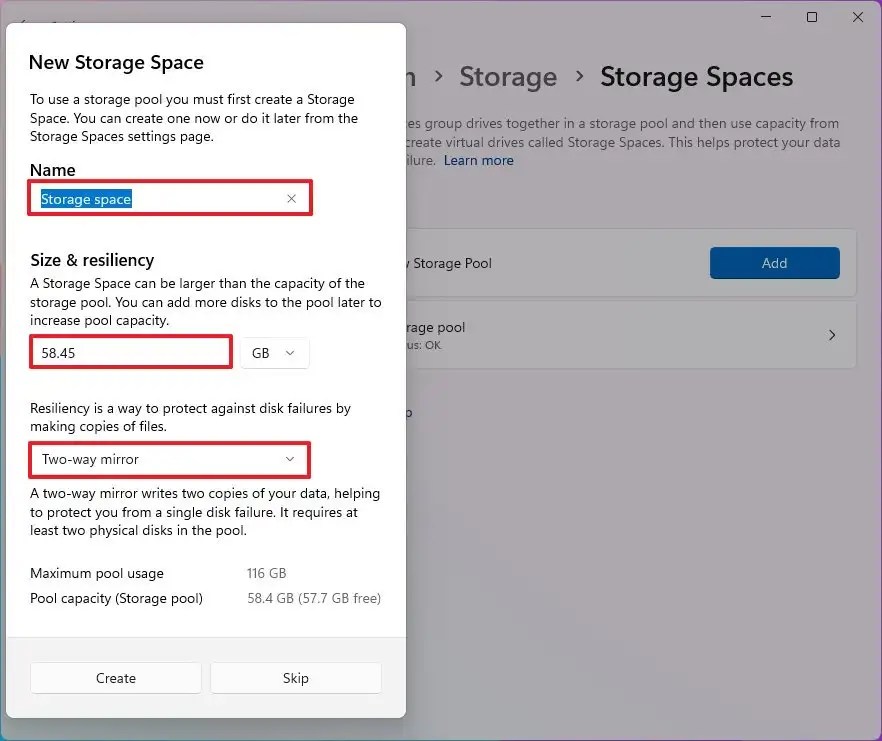
Task: Clear the Name field using the X icon
Action: [x=291, y=199]
